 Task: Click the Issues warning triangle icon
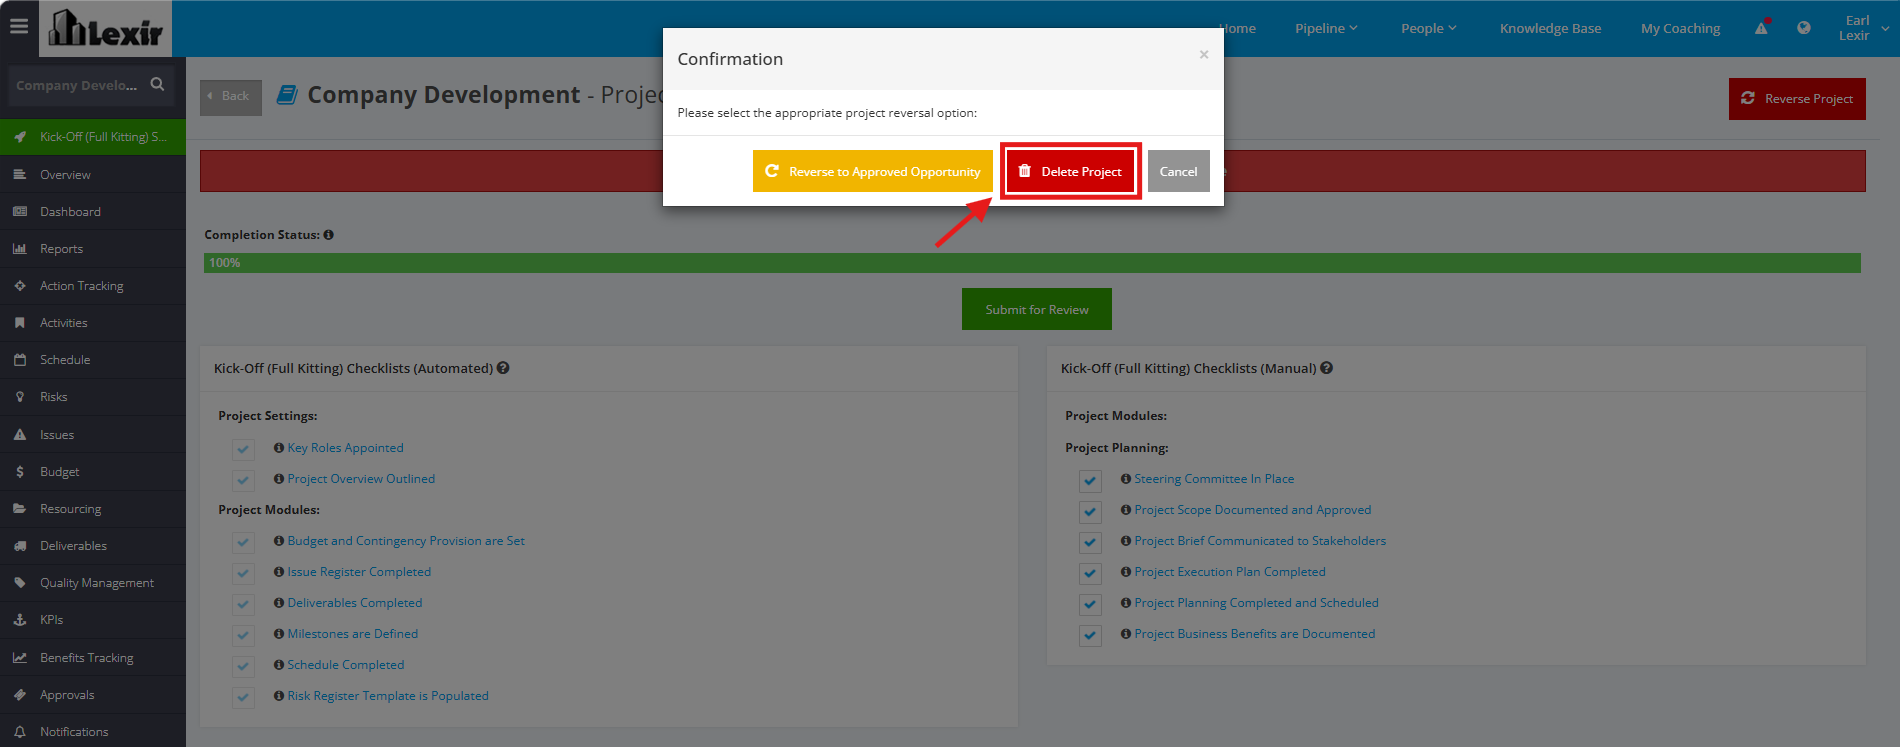20,435
